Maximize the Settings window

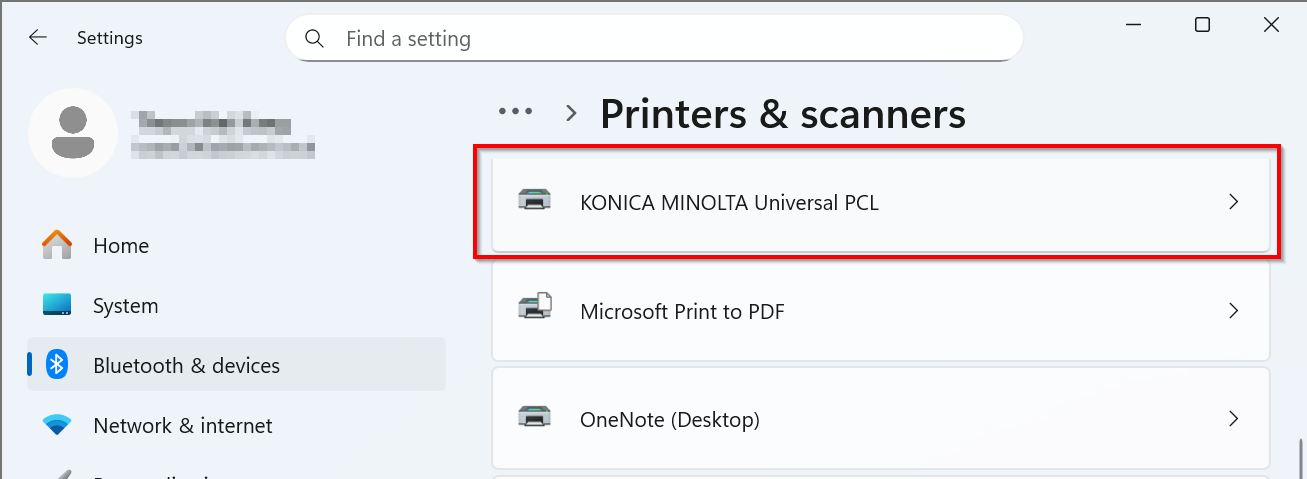(1203, 25)
